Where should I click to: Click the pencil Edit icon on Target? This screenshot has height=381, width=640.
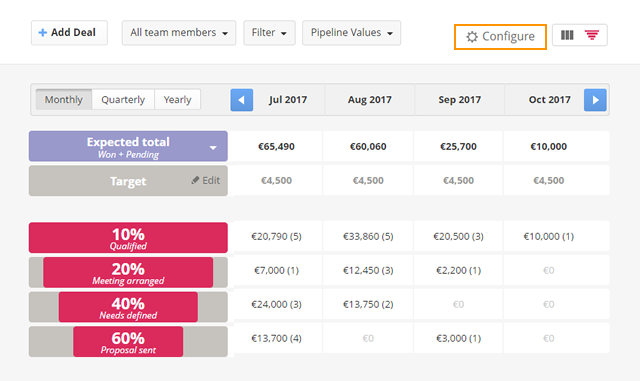pyautogui.click(x=196, y=180)
